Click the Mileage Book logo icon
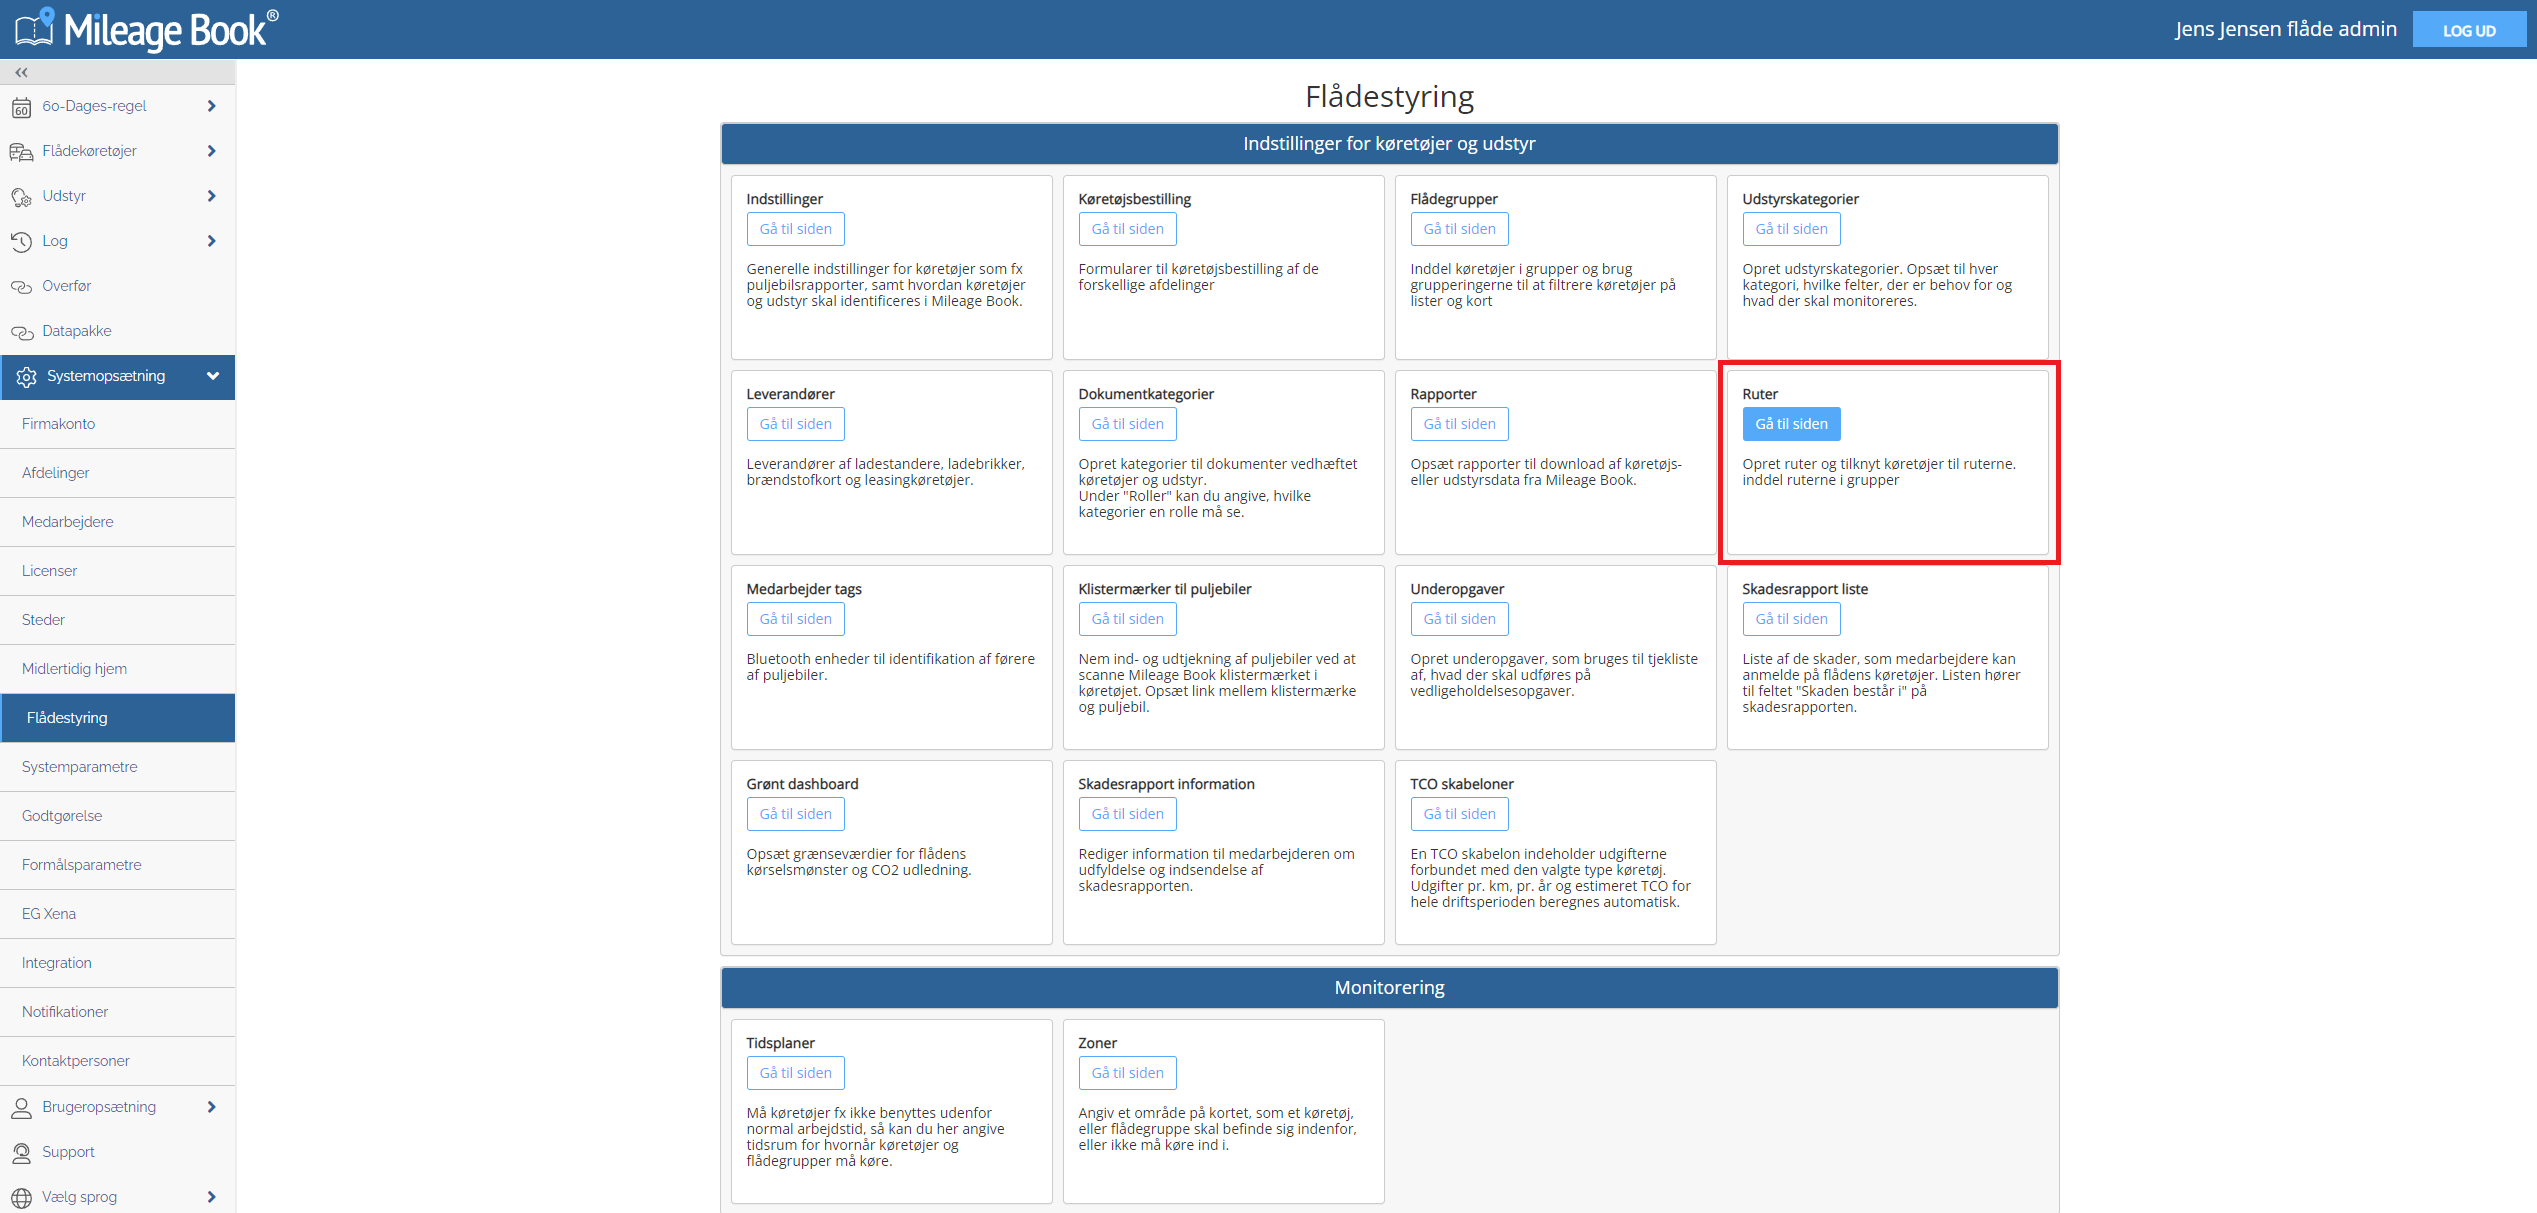The height and width of the screenshot is (1213, 2537). pos(34,27)
